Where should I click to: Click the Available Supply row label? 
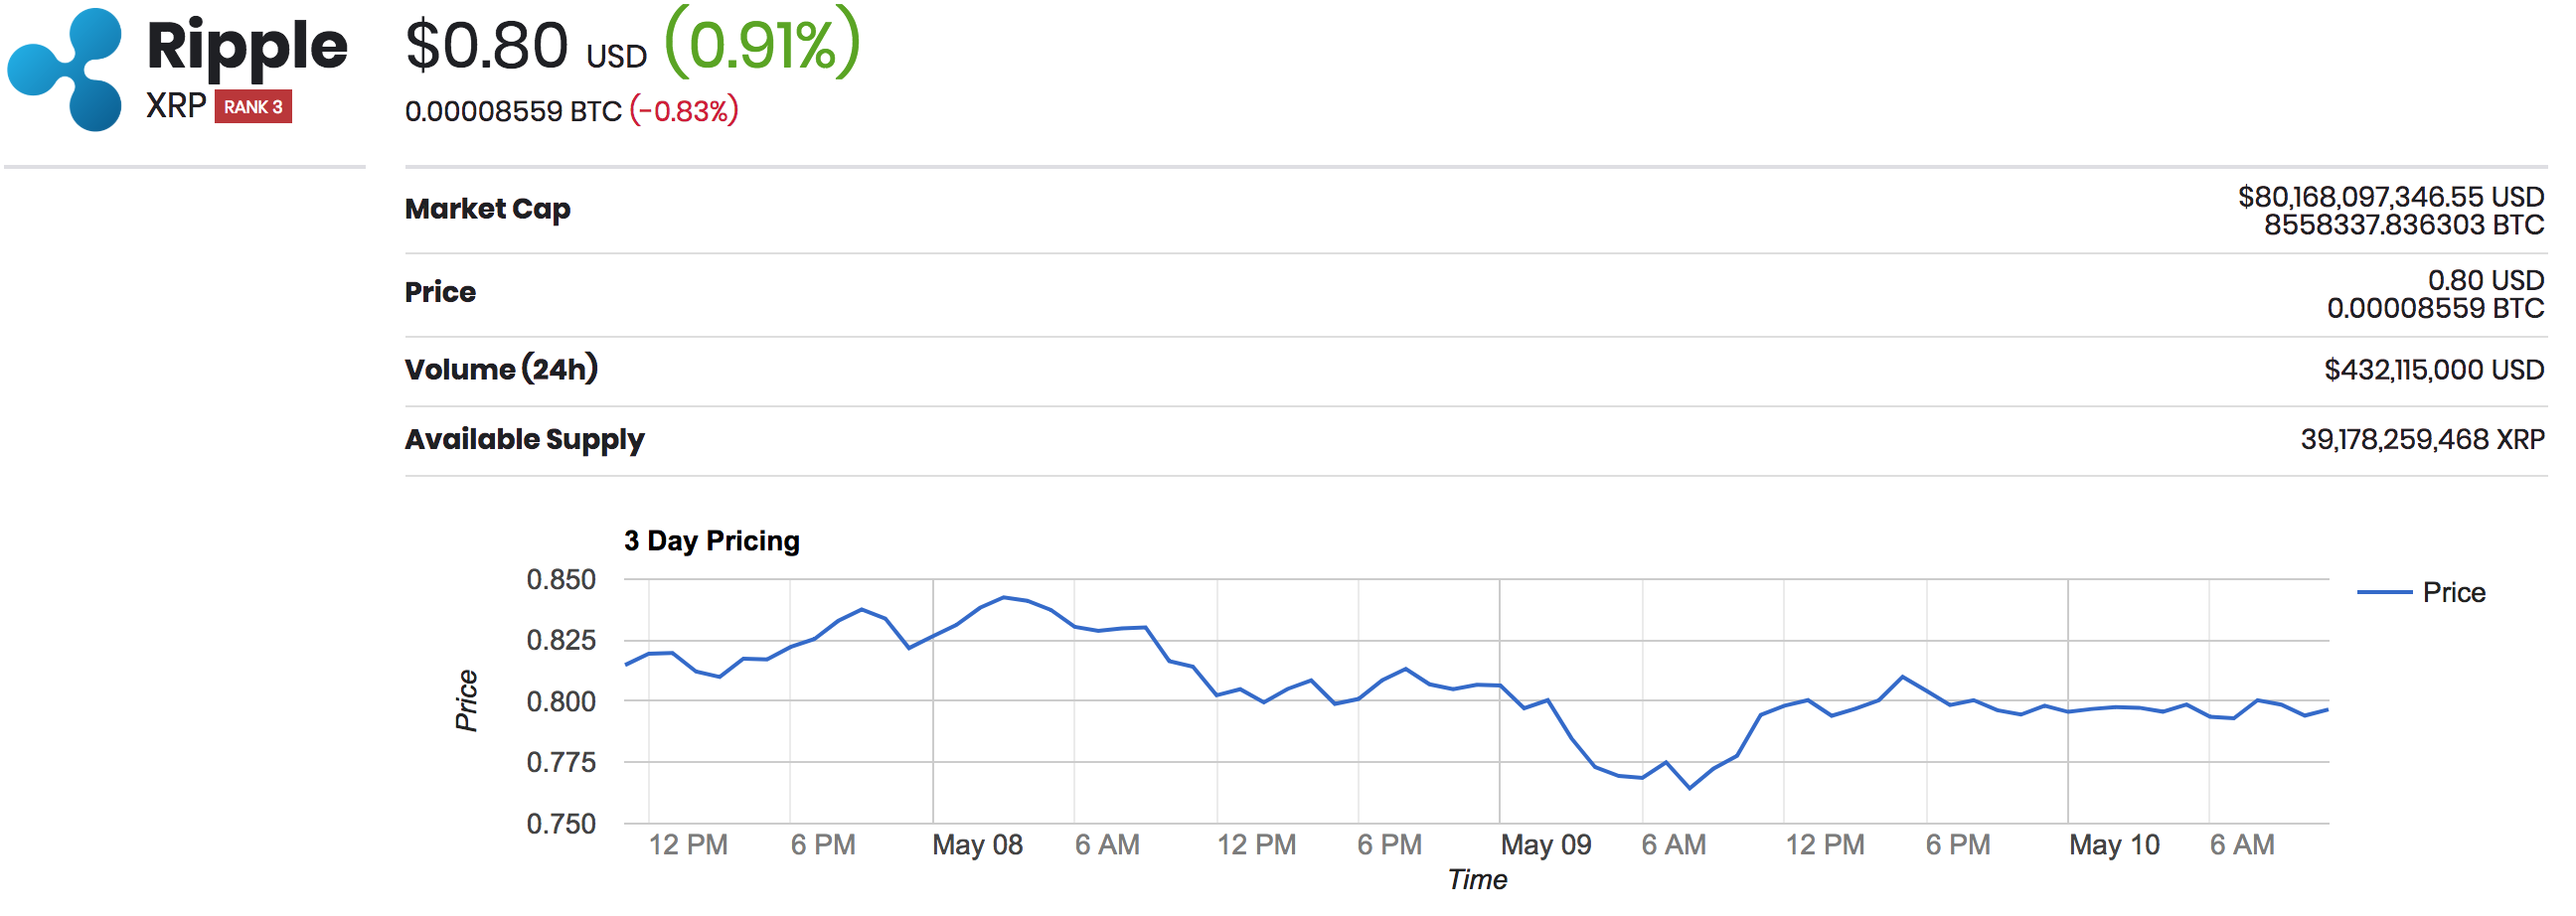pyautogui.click(x=525, y=440)
